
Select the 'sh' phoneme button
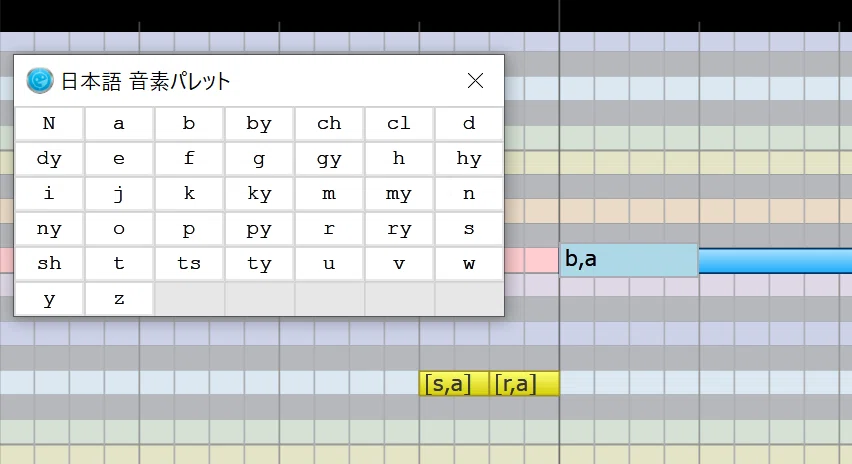[x=49, y=264]
